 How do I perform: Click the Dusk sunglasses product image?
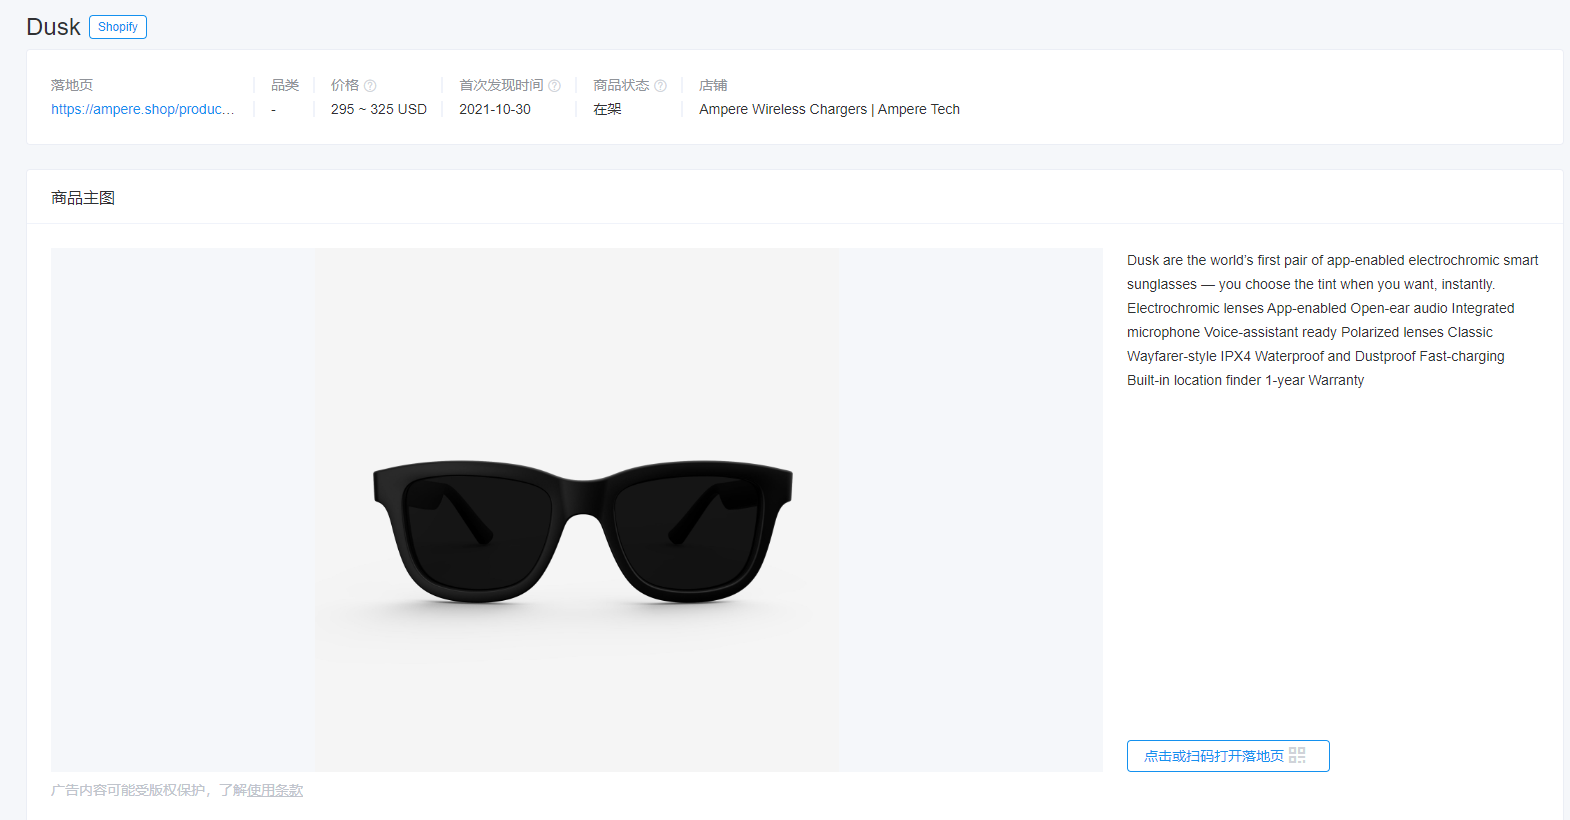pyautogui.click(x=577, y=510)
